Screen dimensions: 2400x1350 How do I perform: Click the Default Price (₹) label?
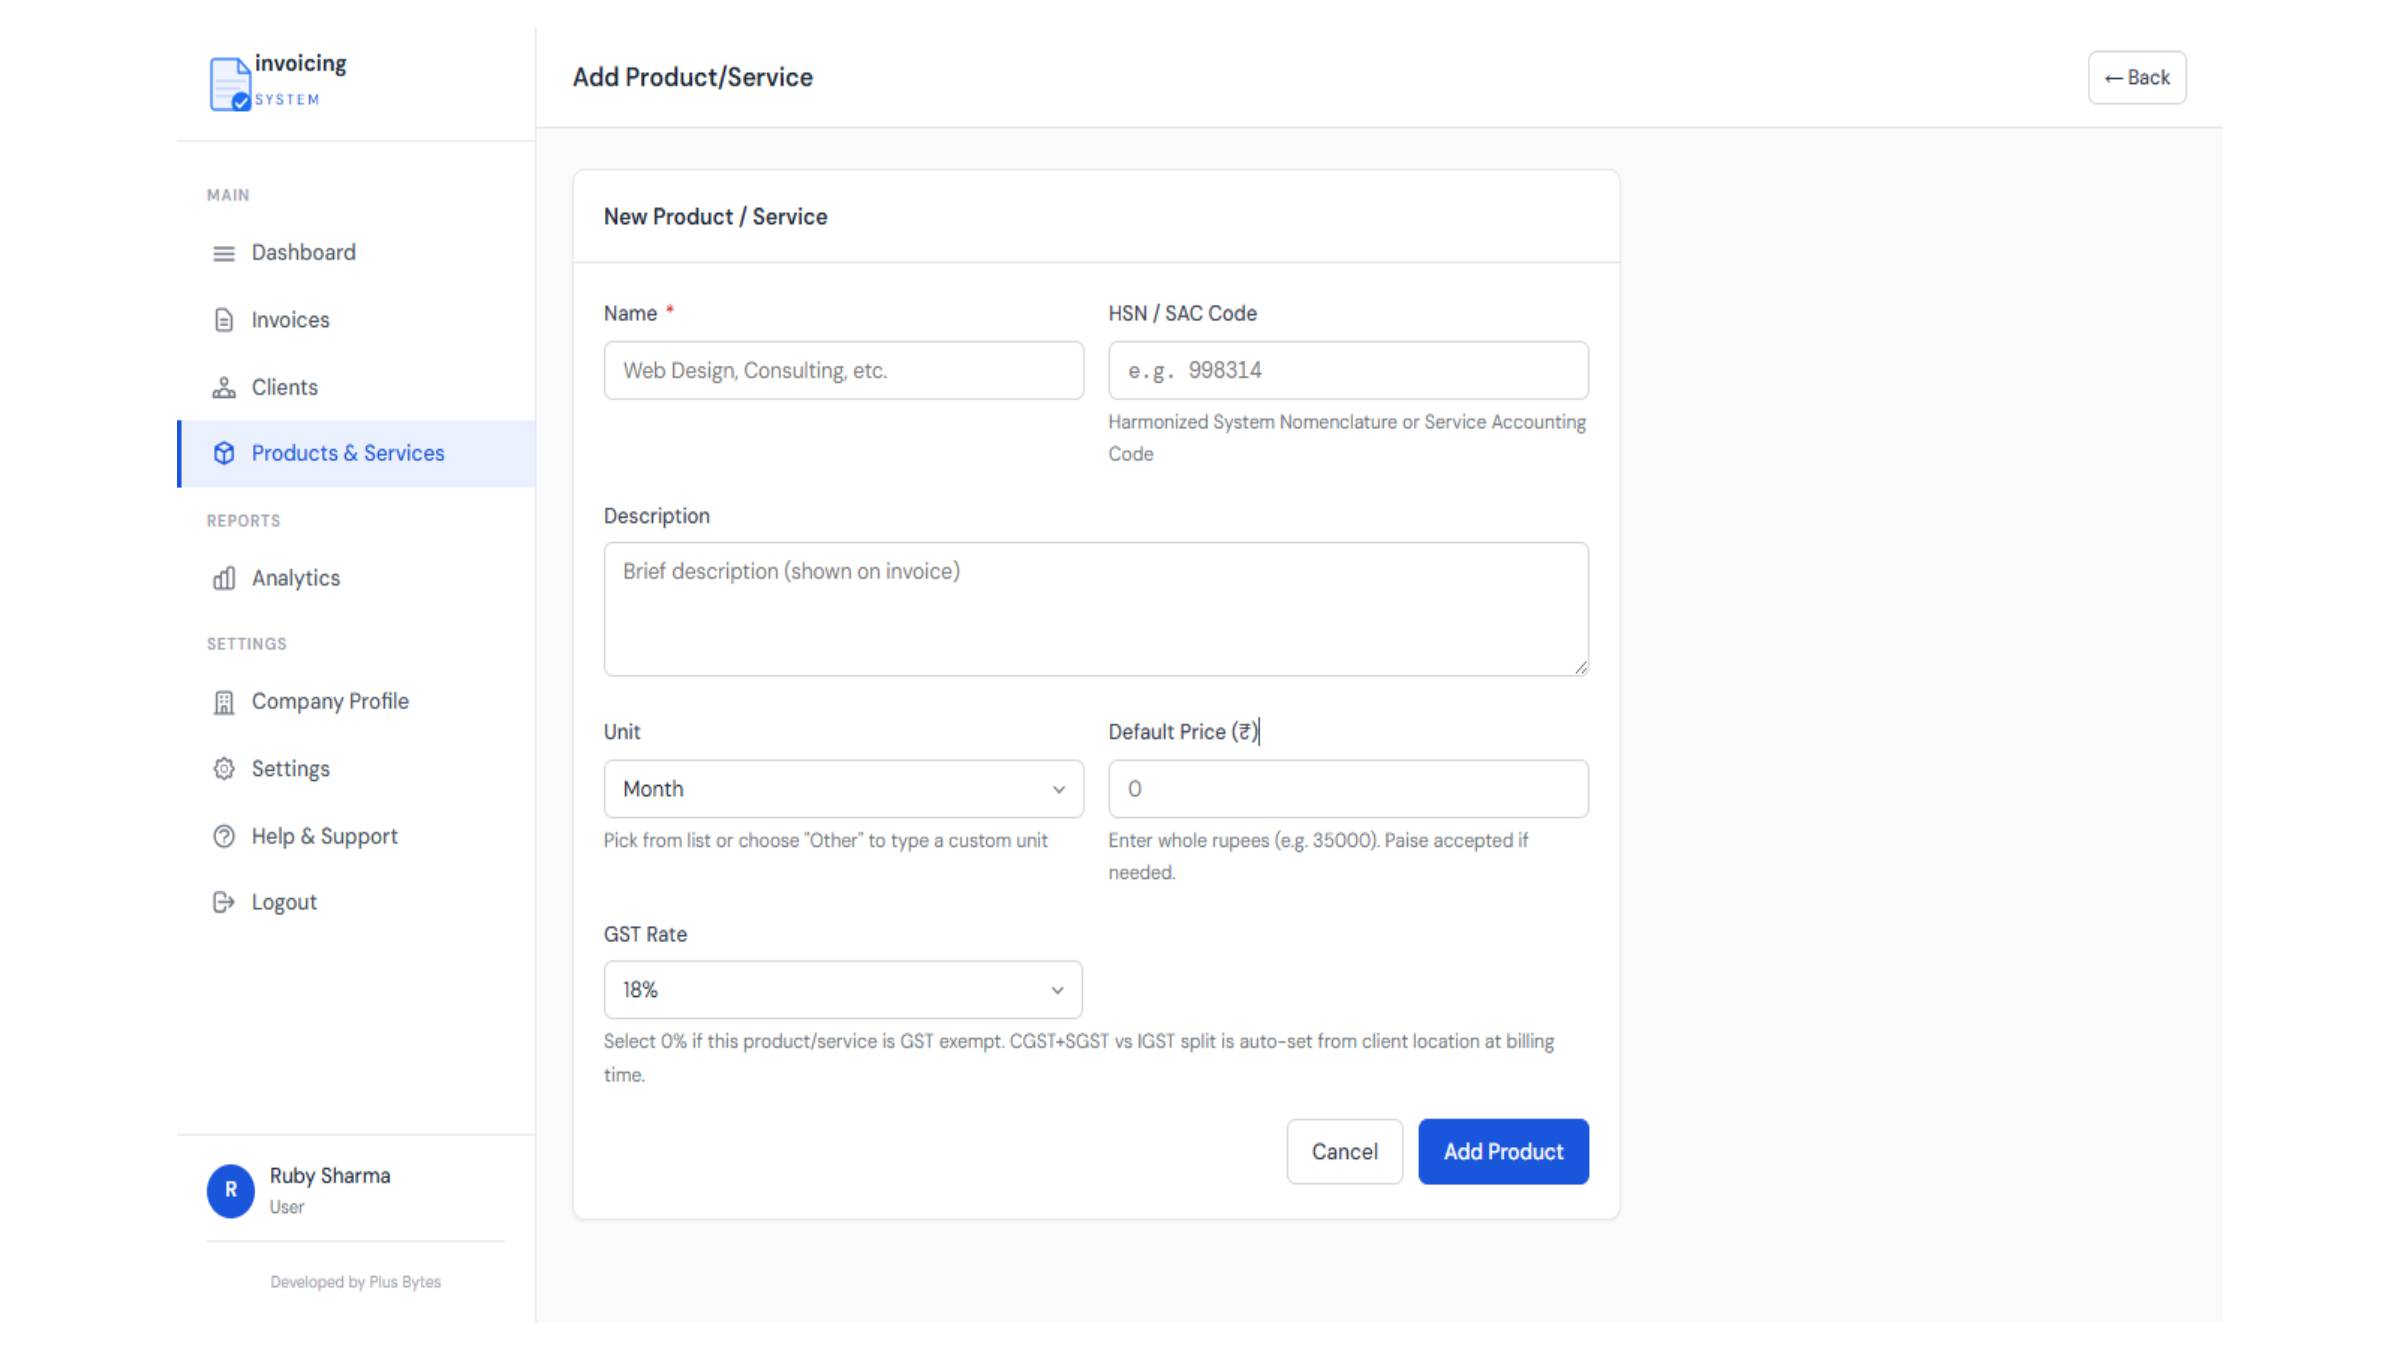tap(1183, 732)
